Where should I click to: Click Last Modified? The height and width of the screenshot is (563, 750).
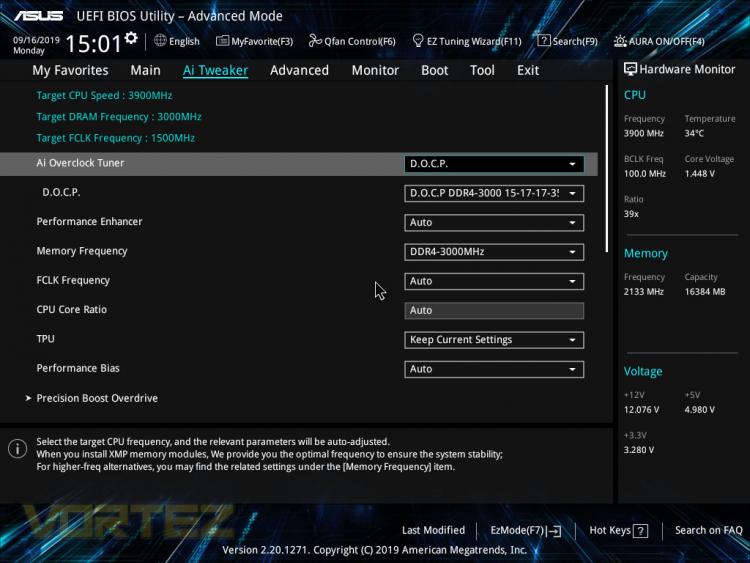(433, 530)
